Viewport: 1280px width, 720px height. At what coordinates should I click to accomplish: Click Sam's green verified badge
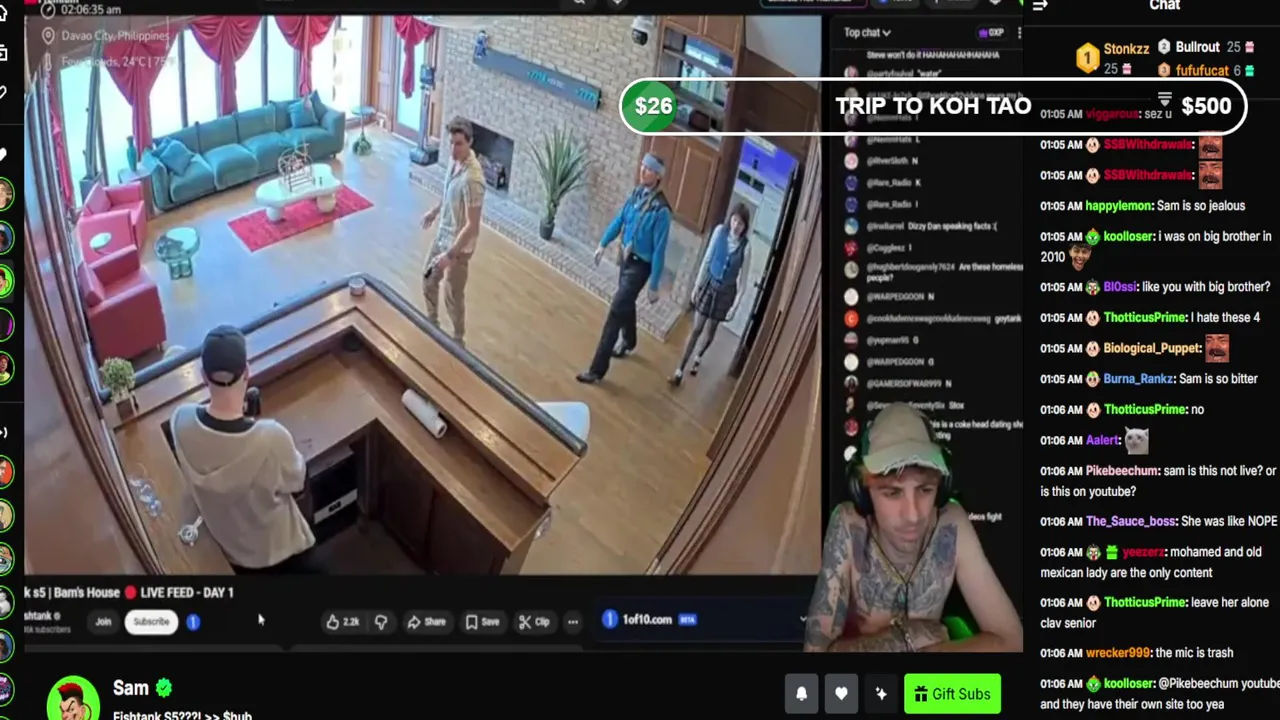(164, 688)
